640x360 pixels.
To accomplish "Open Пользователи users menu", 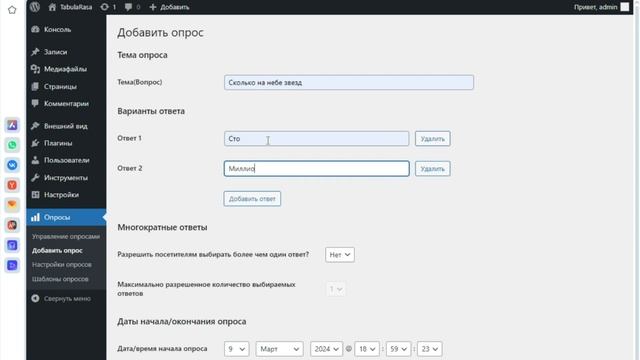I will click(66, 160).
